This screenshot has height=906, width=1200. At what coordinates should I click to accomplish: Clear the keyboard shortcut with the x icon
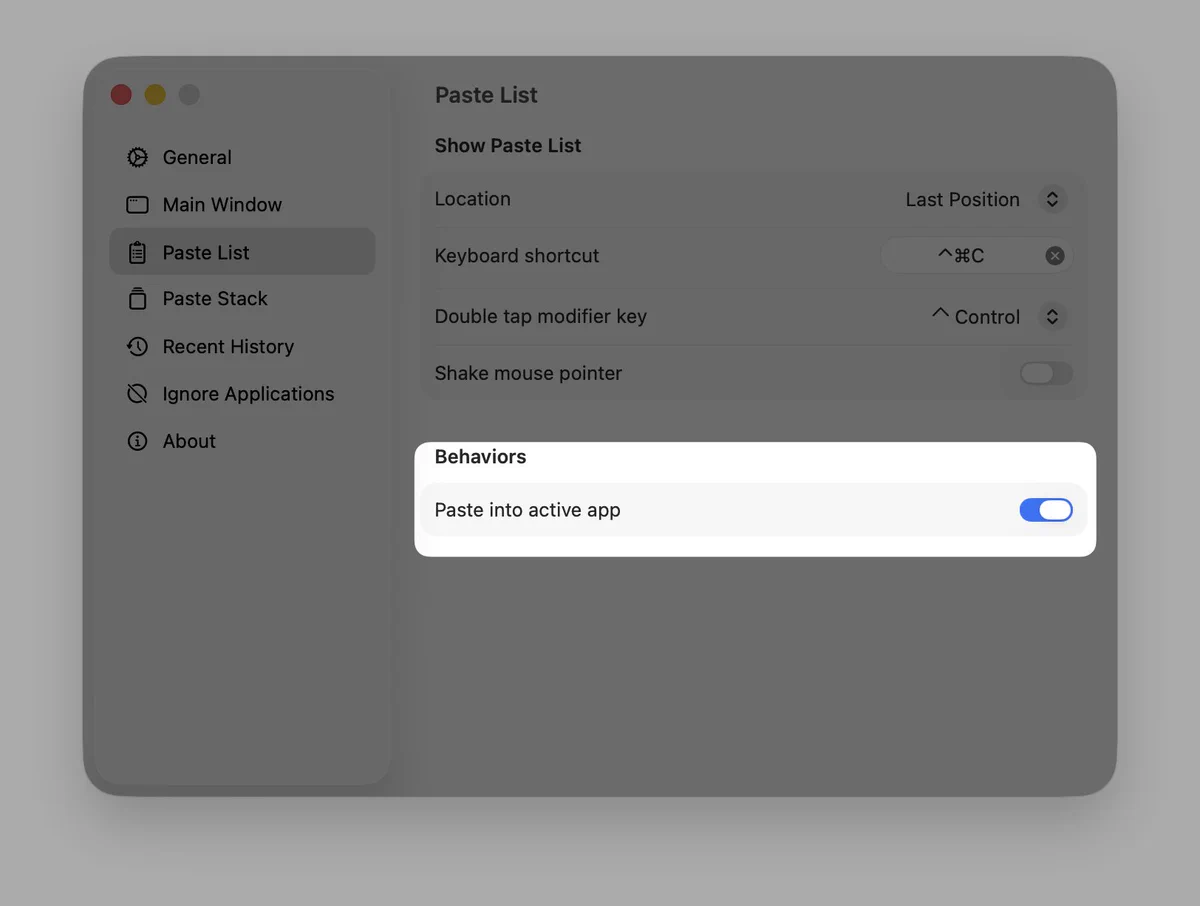click(1054, 256)
